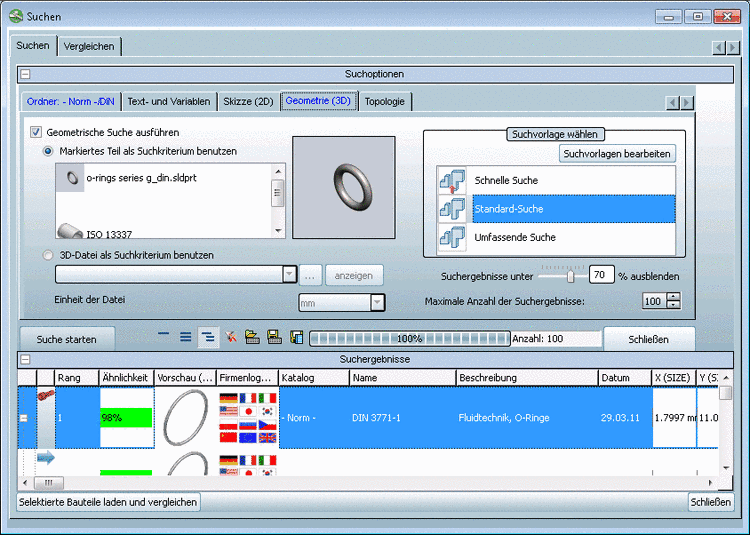Click the export results icon beside progress bar
Viewport: 750px width, 535px height.
[x=296, y=338]
